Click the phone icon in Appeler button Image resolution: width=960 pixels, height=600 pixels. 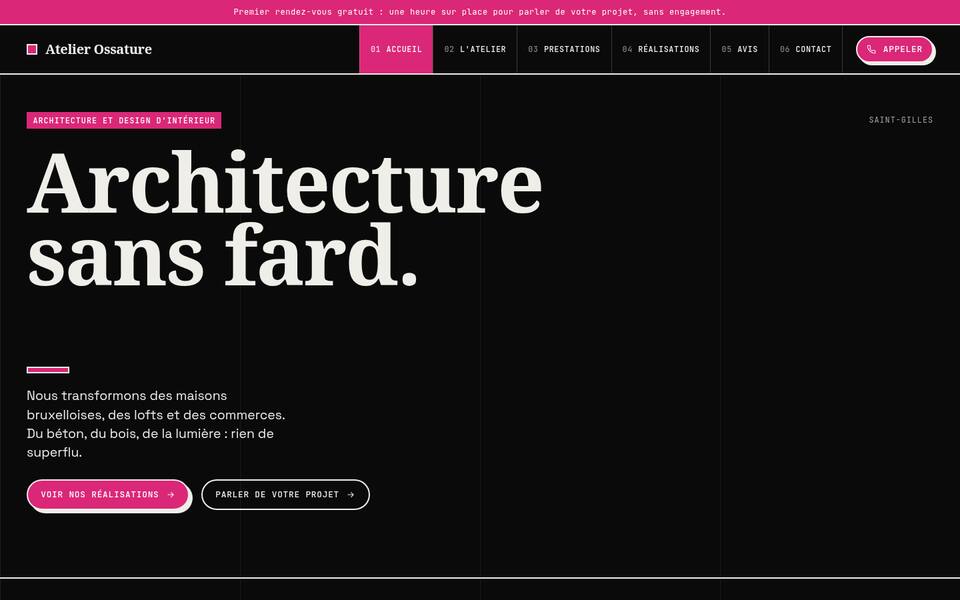(871, 50)
